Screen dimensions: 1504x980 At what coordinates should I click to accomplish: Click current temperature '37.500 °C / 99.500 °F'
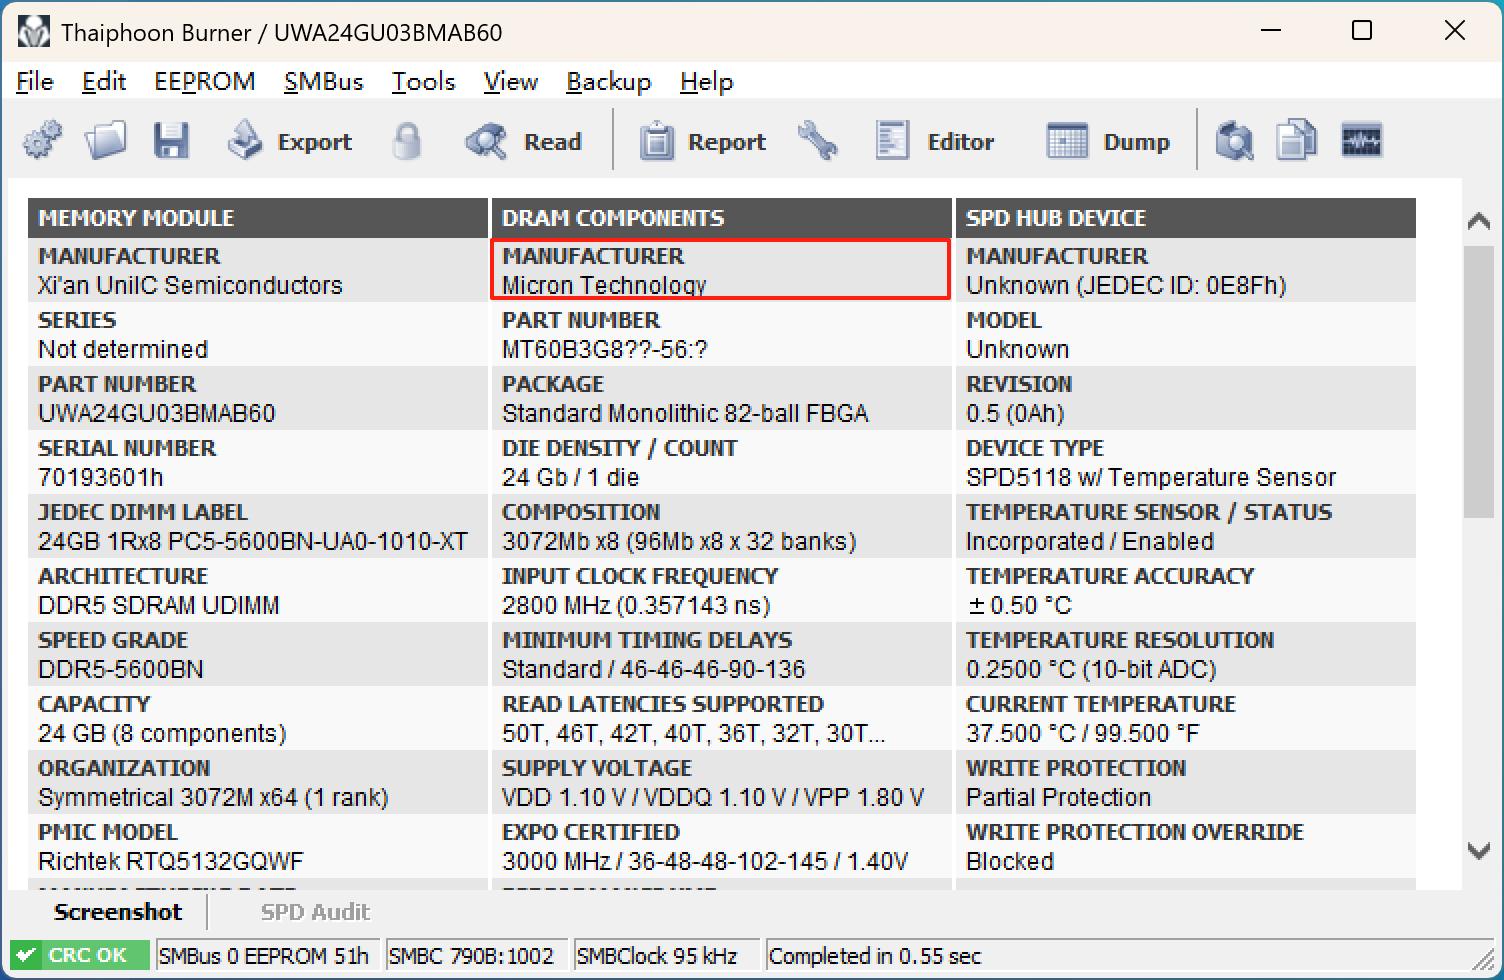point(1083,734)
